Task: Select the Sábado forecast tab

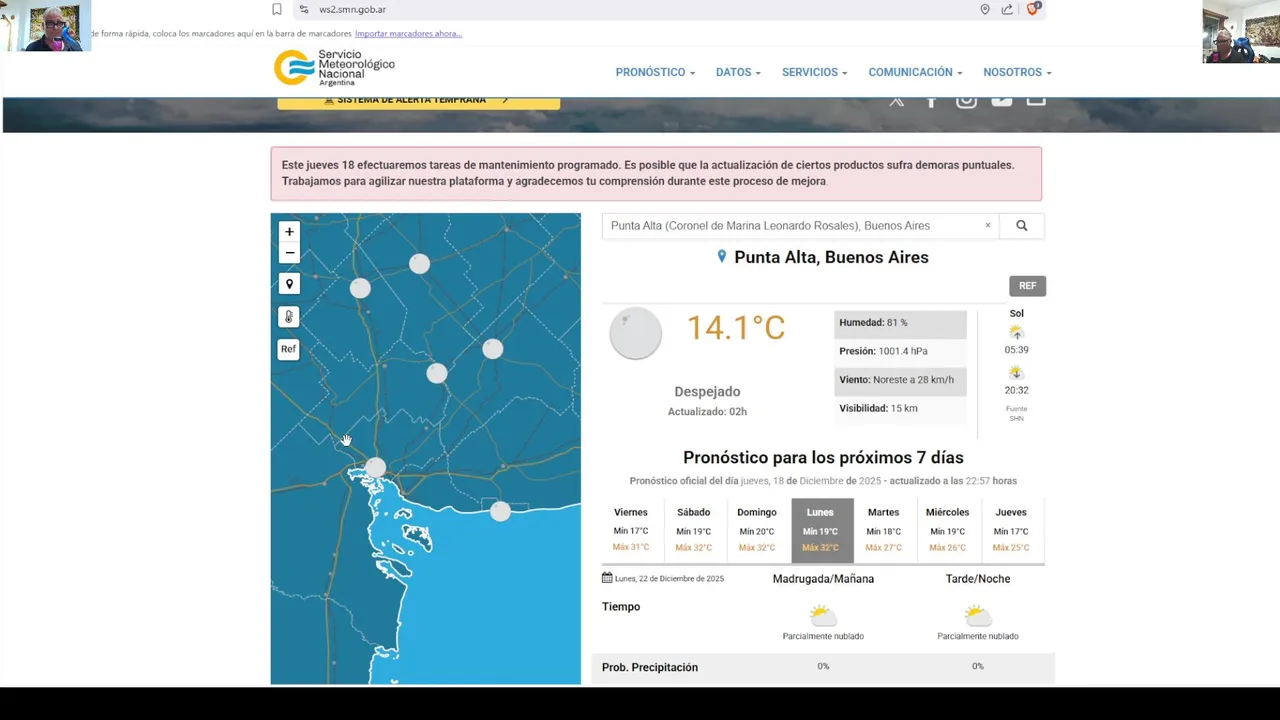Action: [693, 530]
